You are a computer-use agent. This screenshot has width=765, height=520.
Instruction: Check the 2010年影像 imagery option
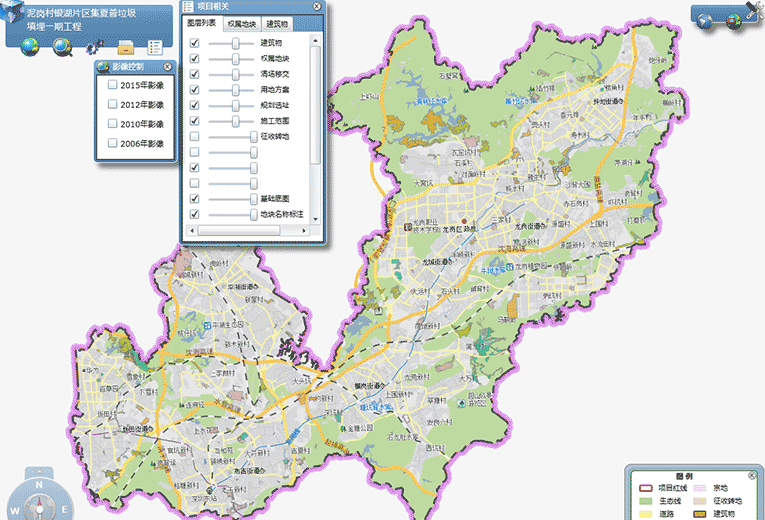[113, 124]
